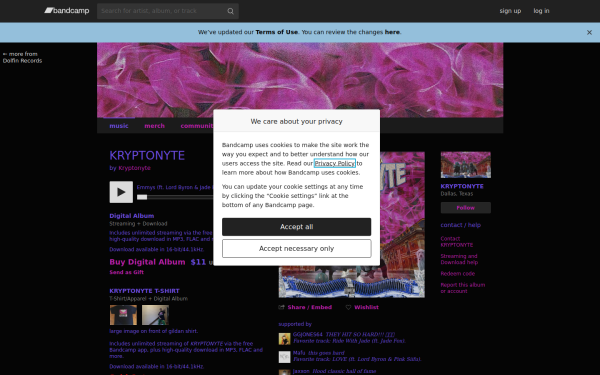Viewport: 600px width, 375px height.
Task: Click the KRYPTONYTE album title
Action: click(x=147, y=156)
